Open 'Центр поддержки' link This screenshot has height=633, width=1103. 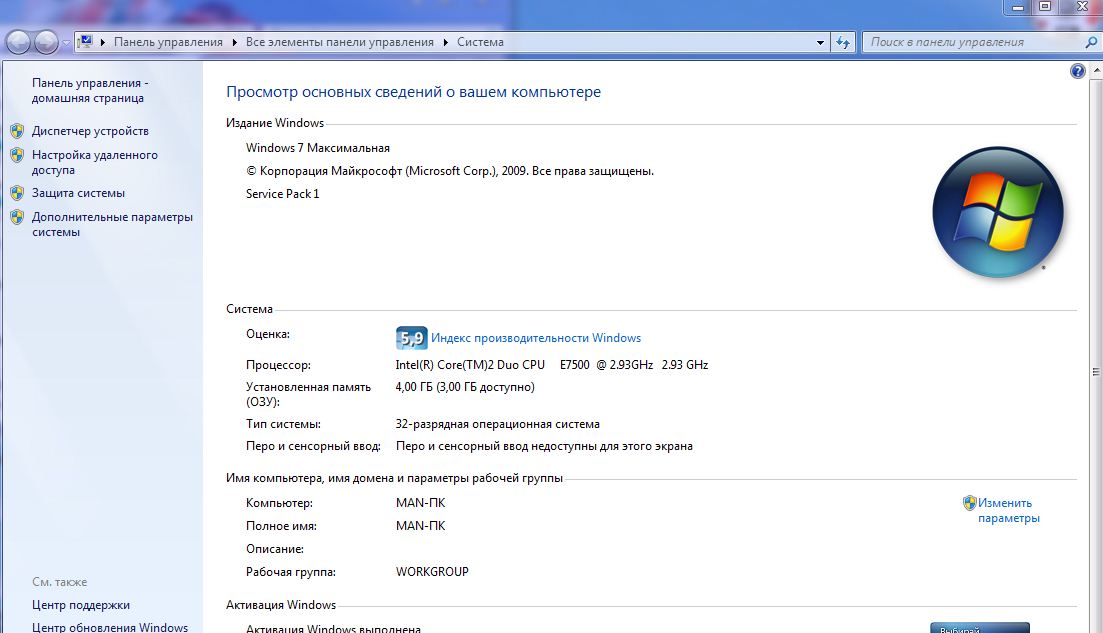pos(81,605)
